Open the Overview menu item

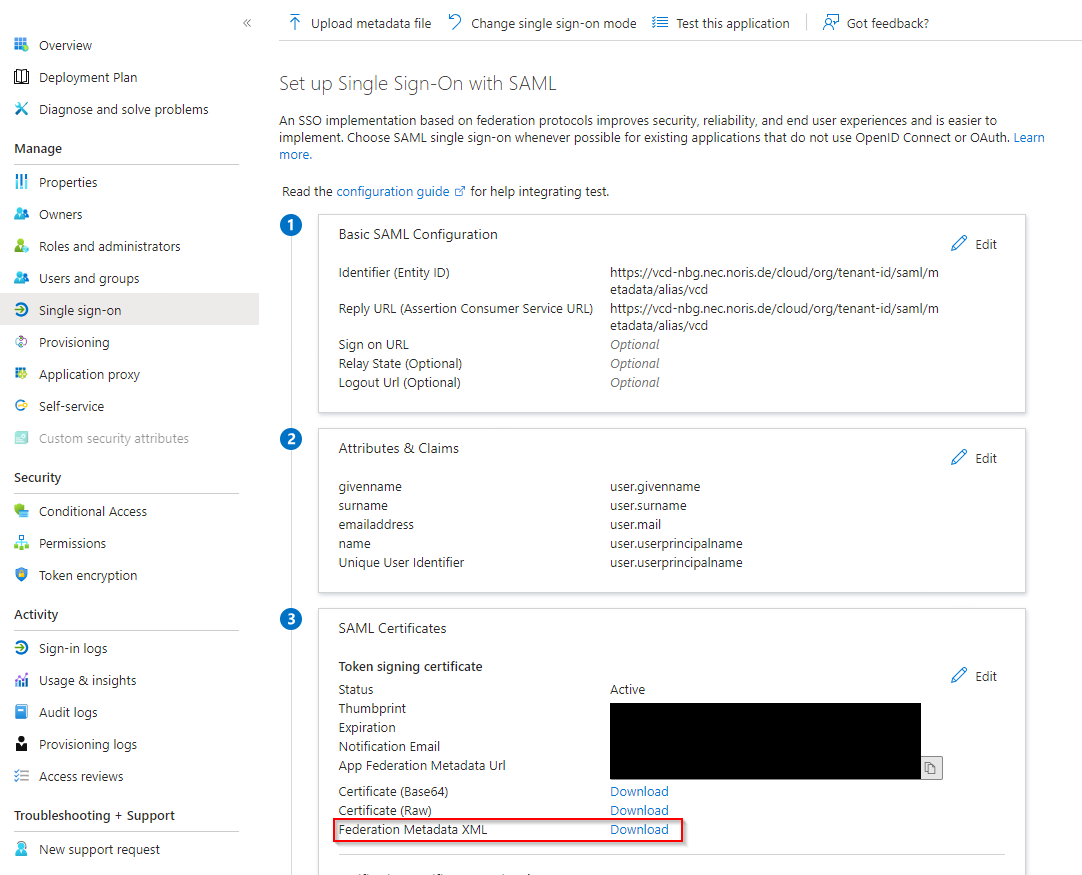pos(66,46)
